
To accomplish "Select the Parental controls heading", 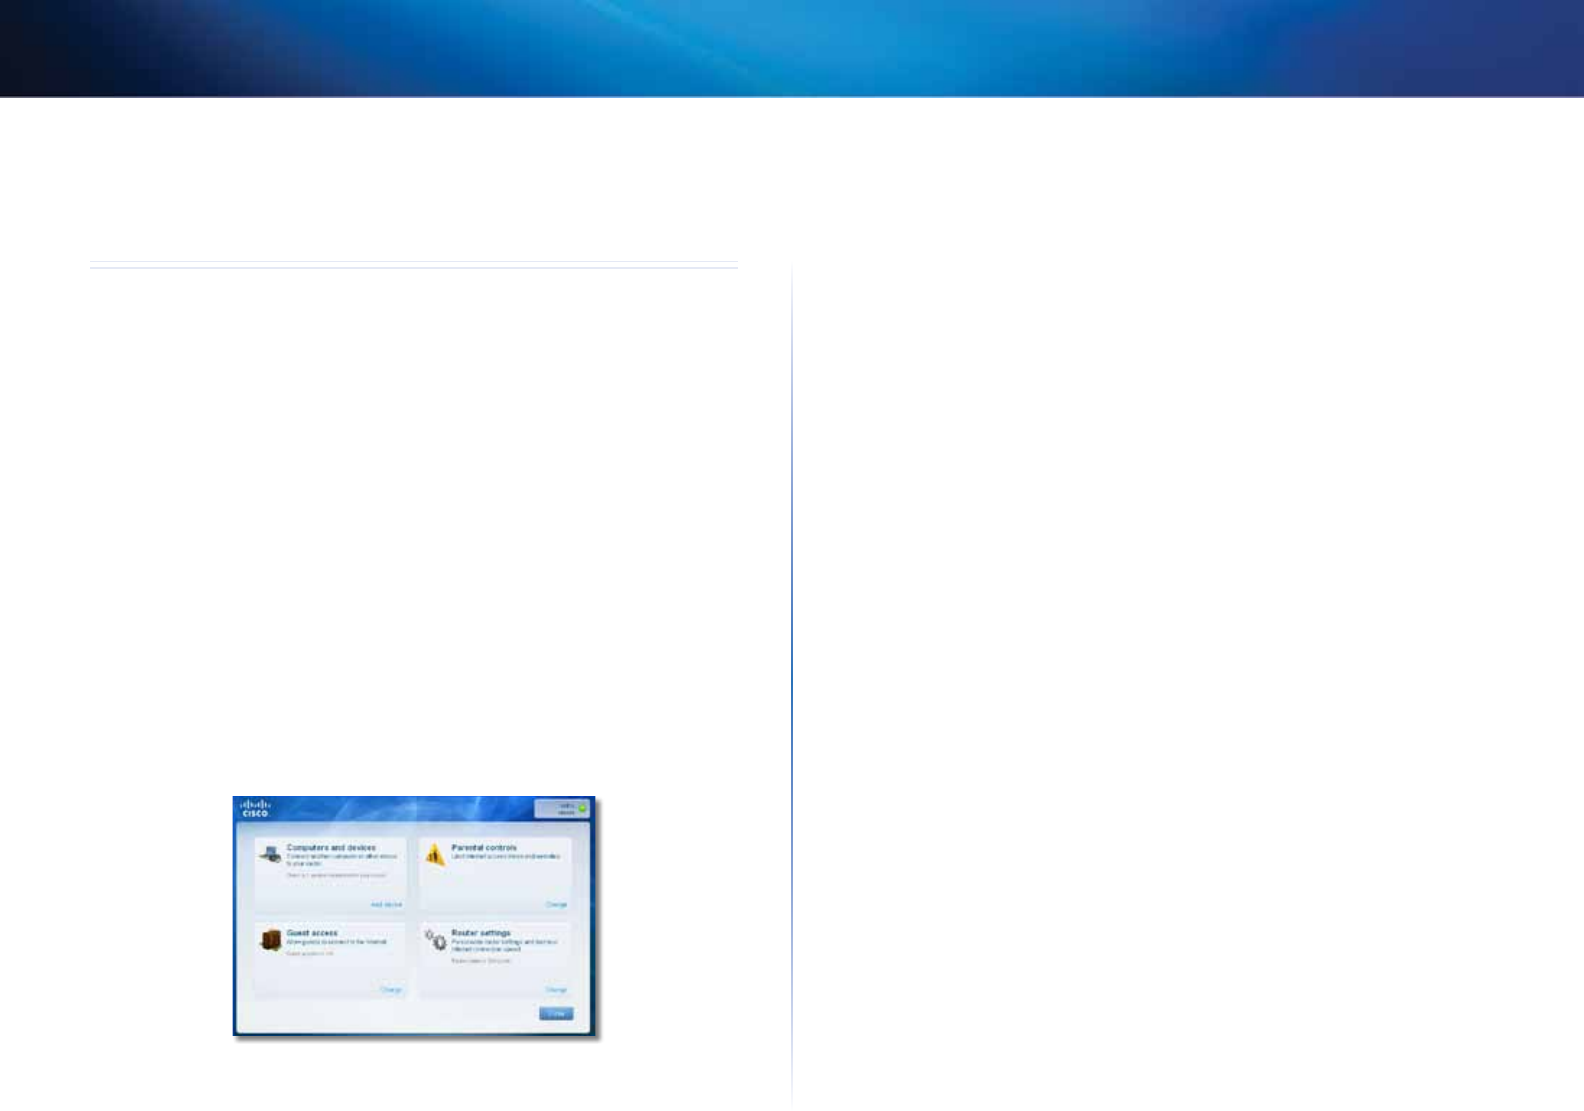I will (484, 847).
